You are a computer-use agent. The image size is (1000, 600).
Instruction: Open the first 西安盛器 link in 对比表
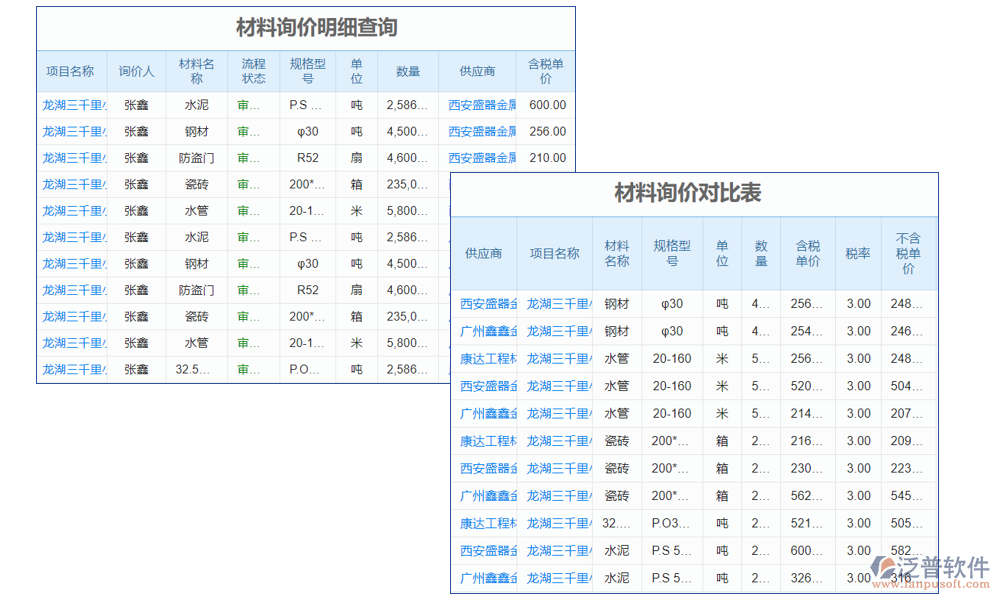click(x=488, y=304)
